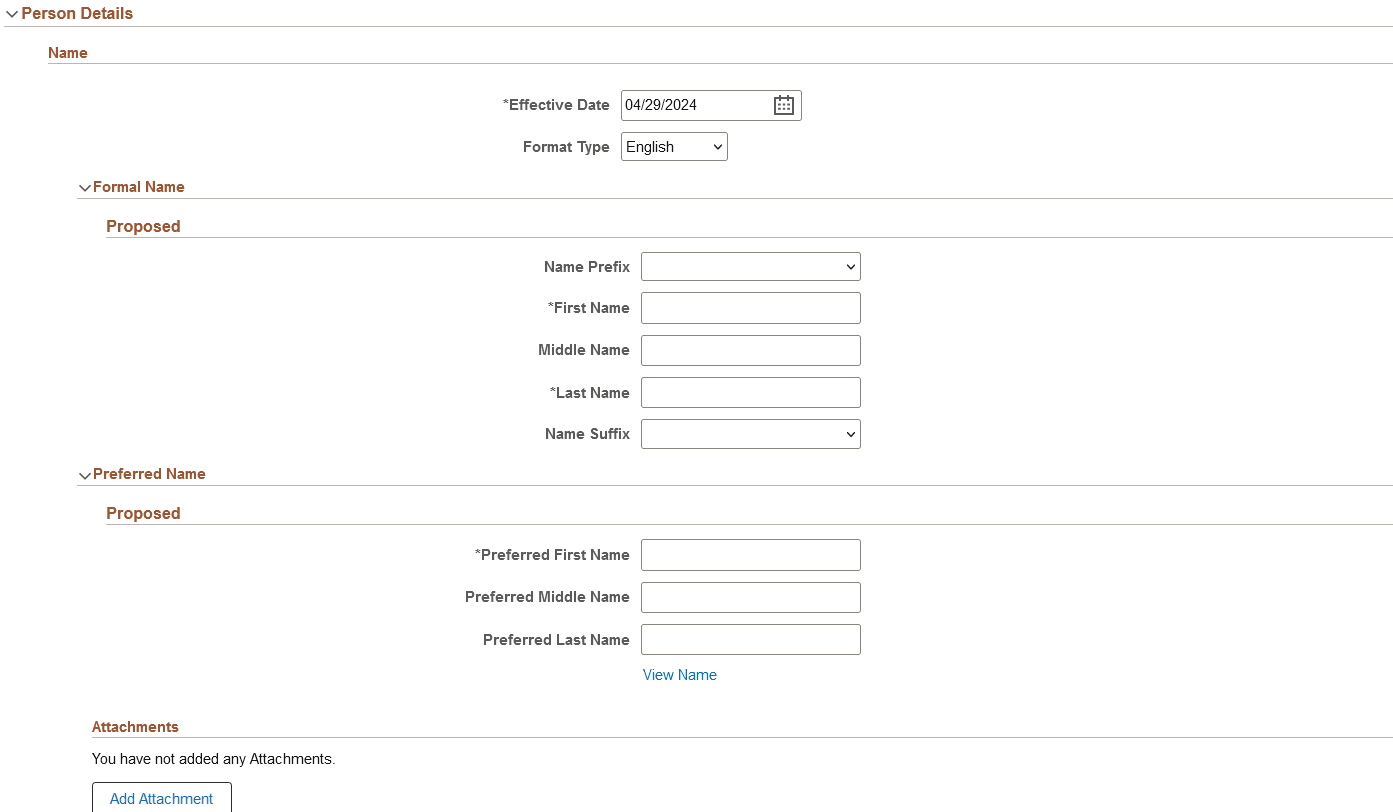This screenshot has height=812, width=1393.
Task: Click the Add Attachment button
Action: (x=161, y=798)
